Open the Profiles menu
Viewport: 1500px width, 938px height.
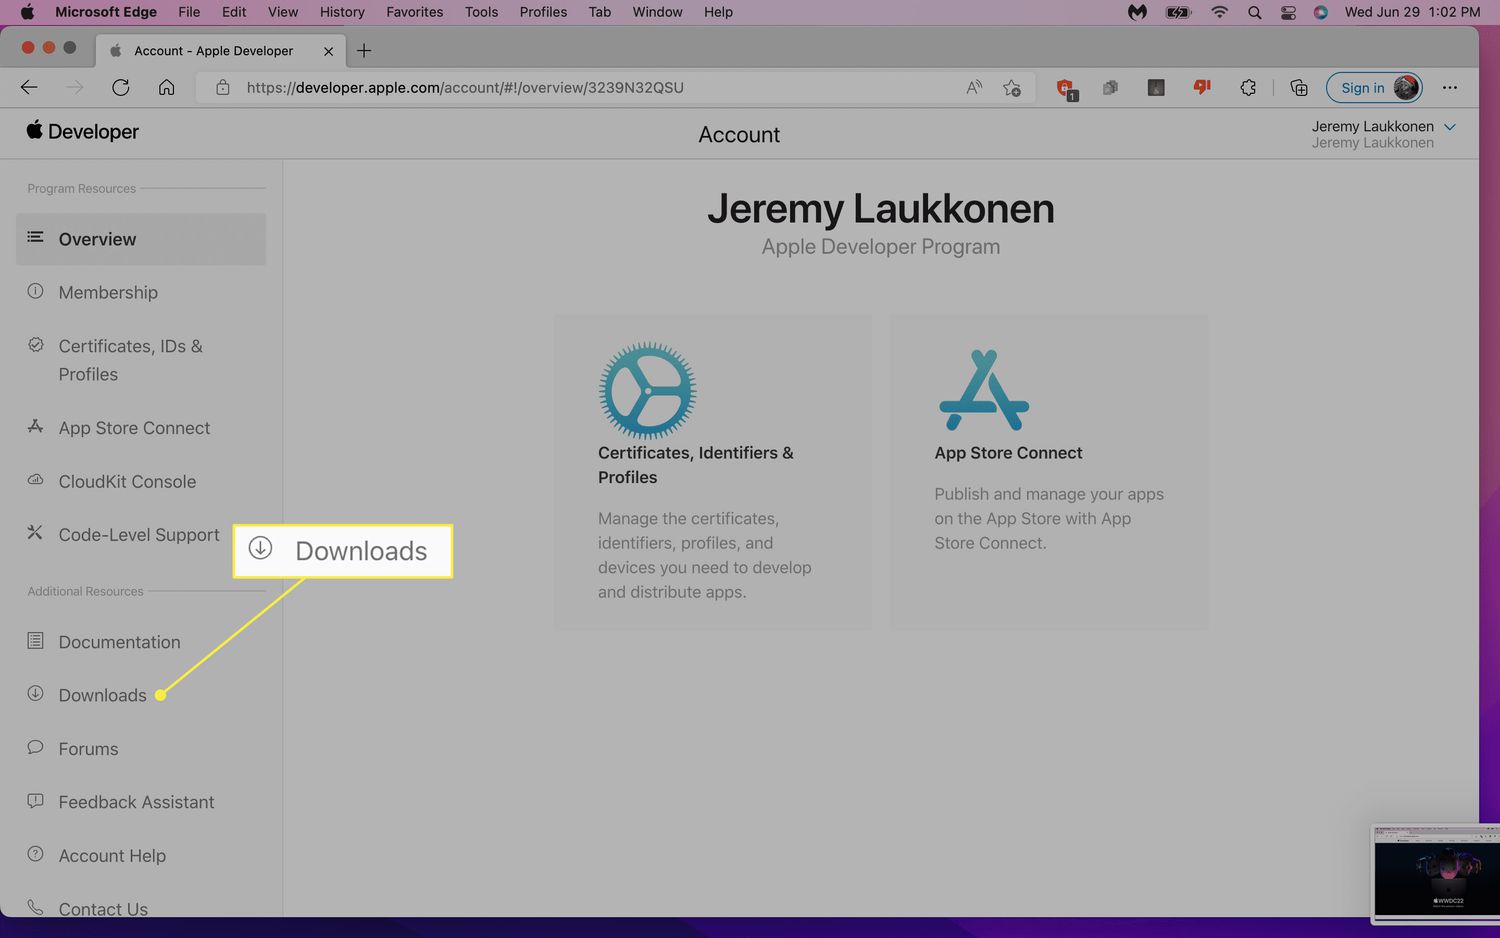pos(543,12)
